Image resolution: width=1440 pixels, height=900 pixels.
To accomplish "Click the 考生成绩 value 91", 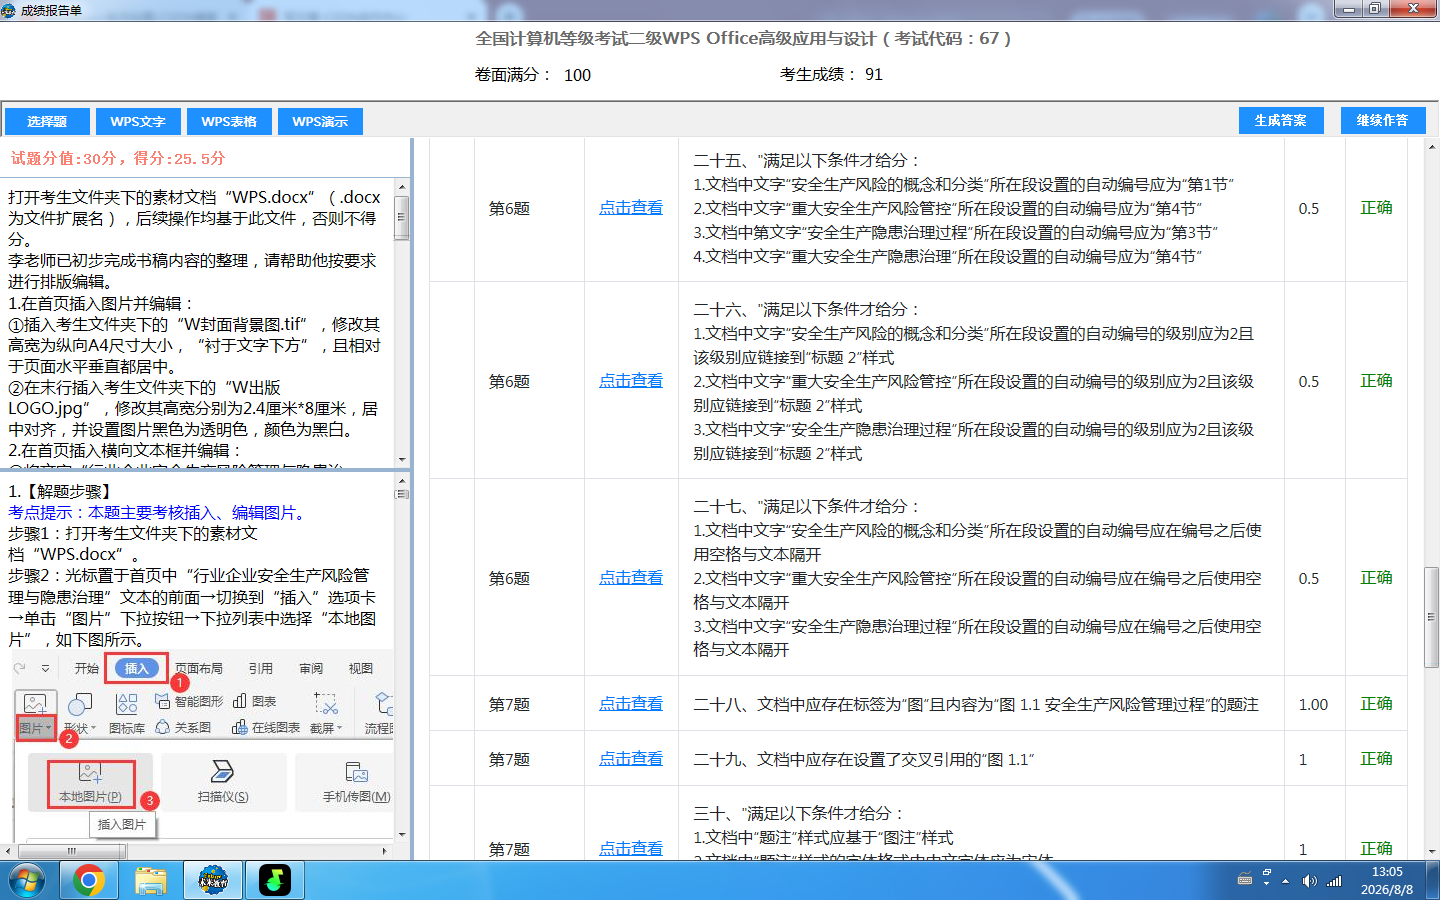I will point(874,75).
